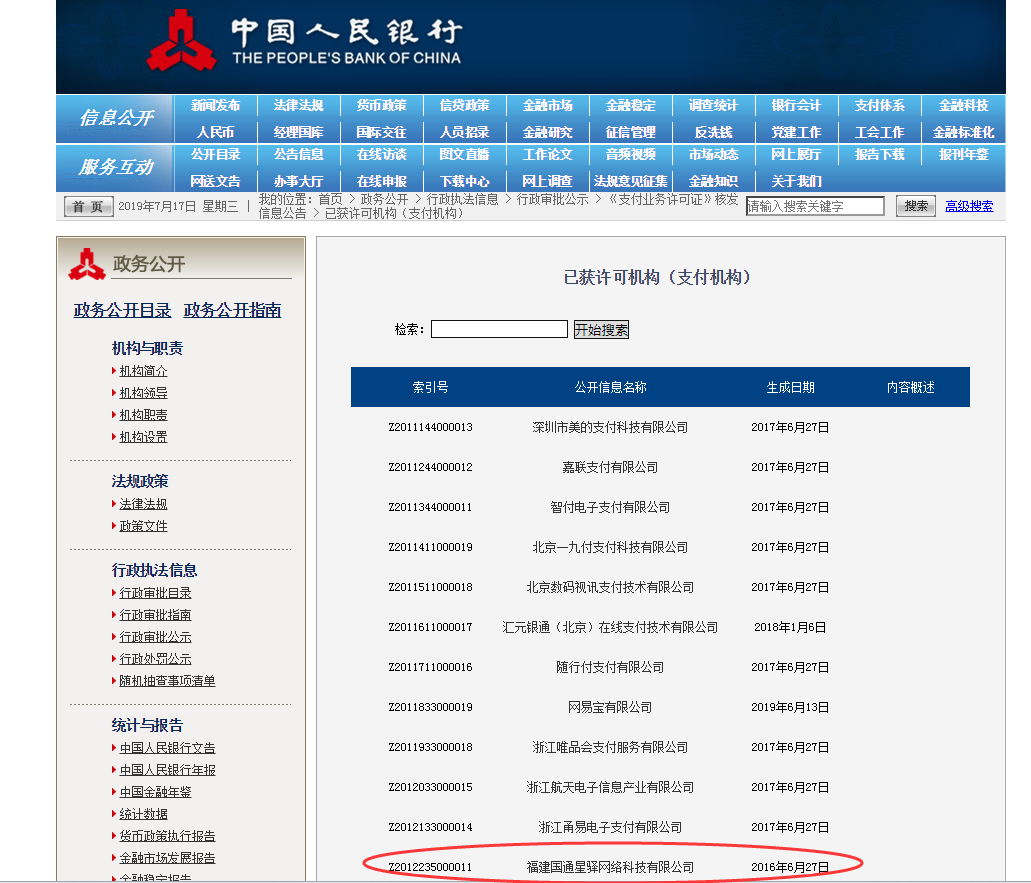Open 政务公开指南 link in sidebar
The width and height of the screenshot is (1031, 883).
point(232,310)
